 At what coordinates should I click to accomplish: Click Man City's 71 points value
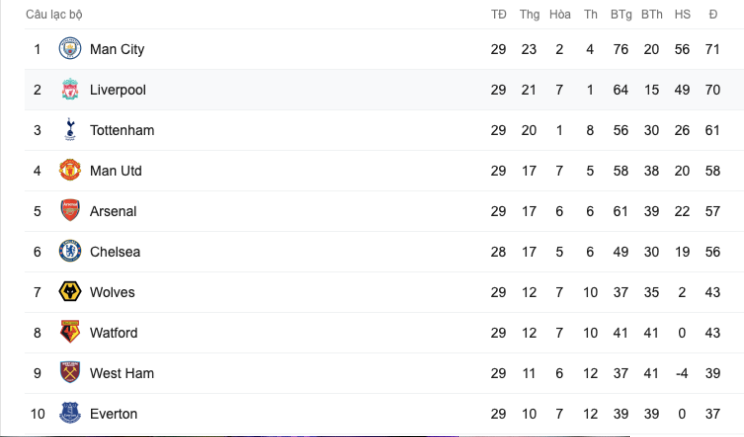(714, 49)
